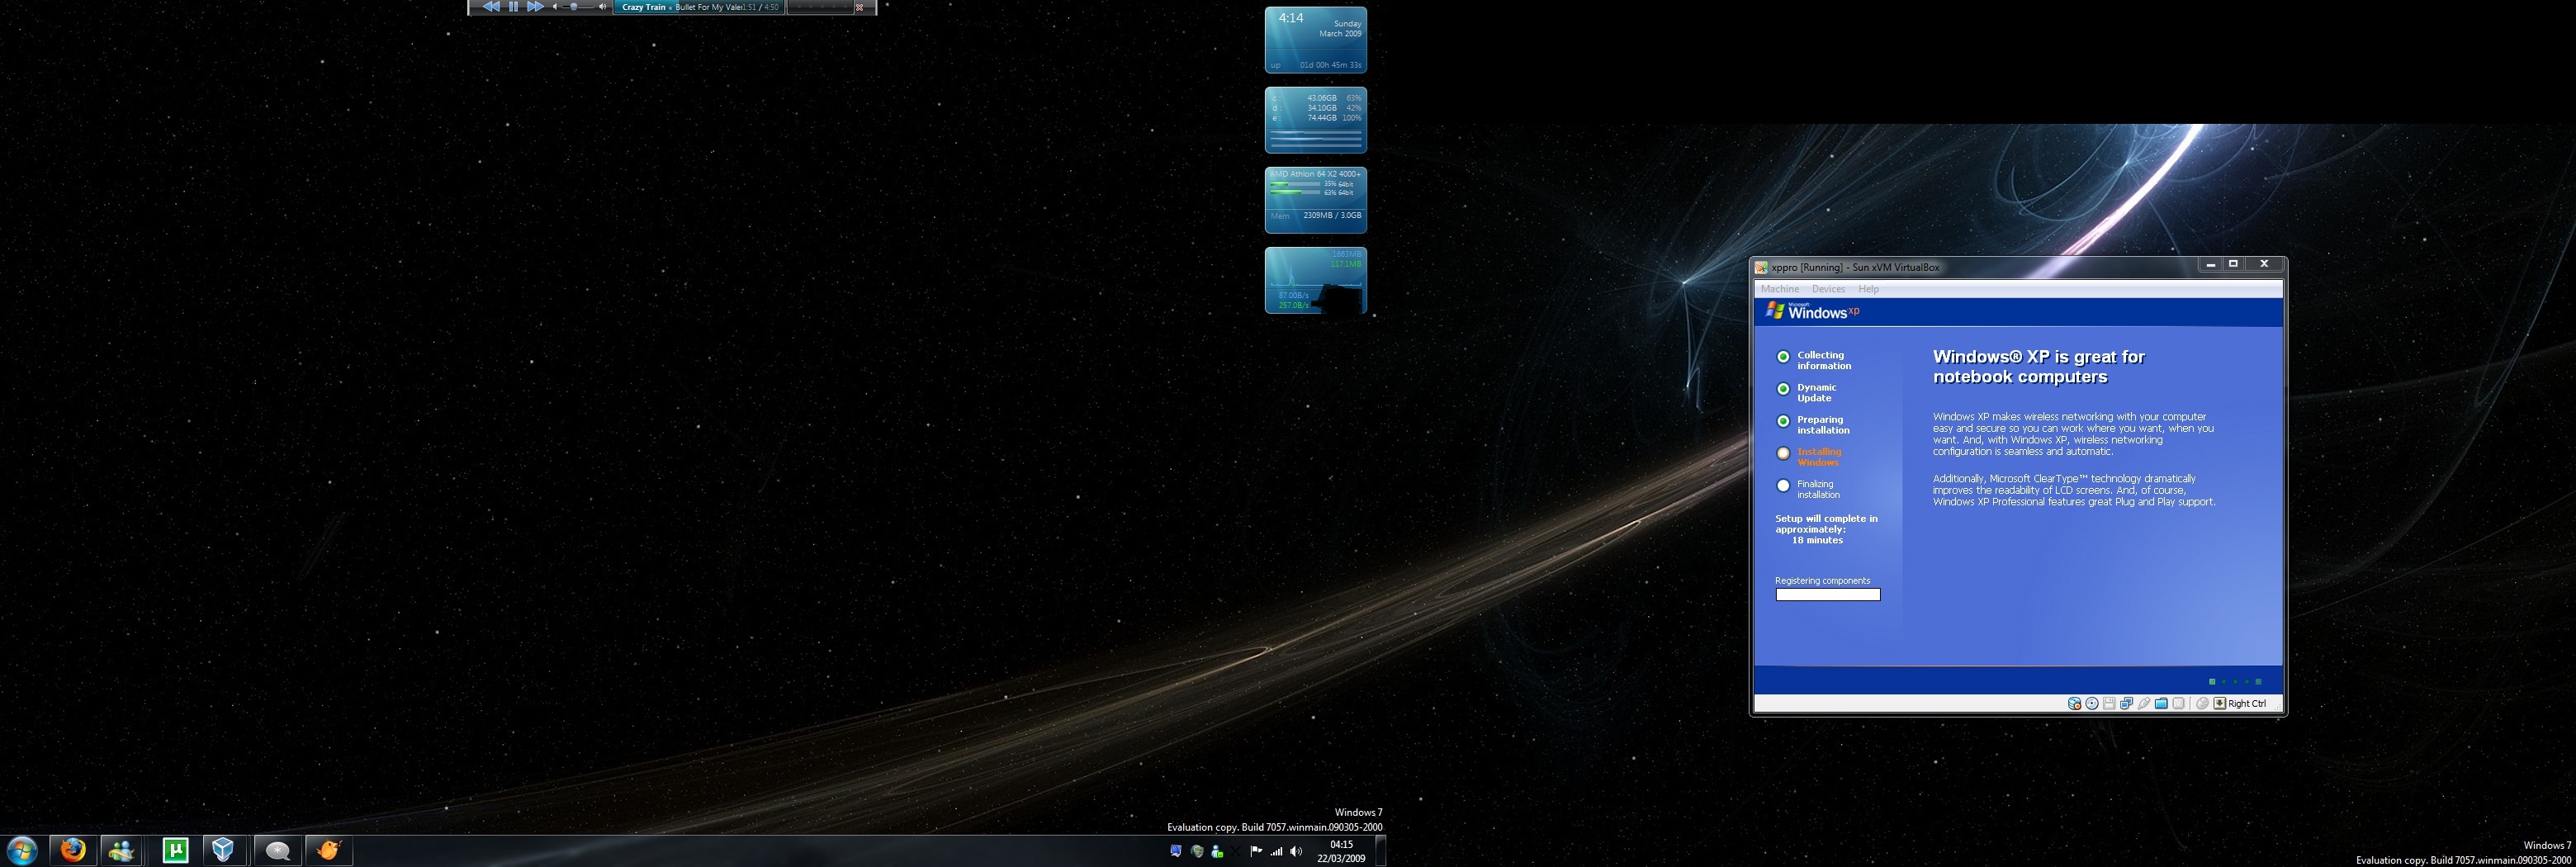
Task: Click the mute speaker icon in media player
Action: pos(555,7)
